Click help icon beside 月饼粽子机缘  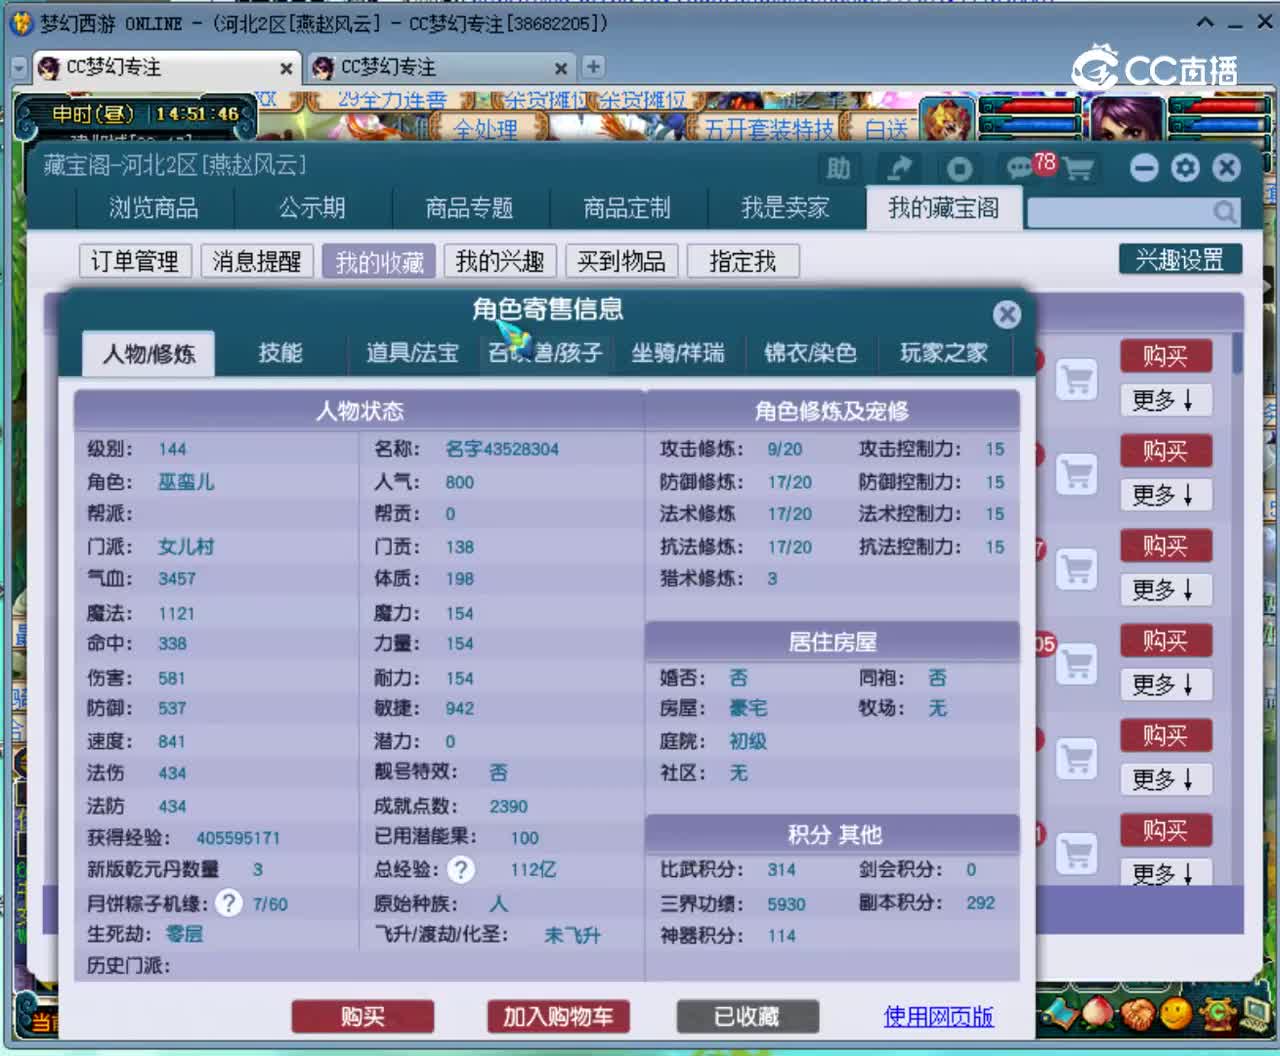tap(229, 903)
